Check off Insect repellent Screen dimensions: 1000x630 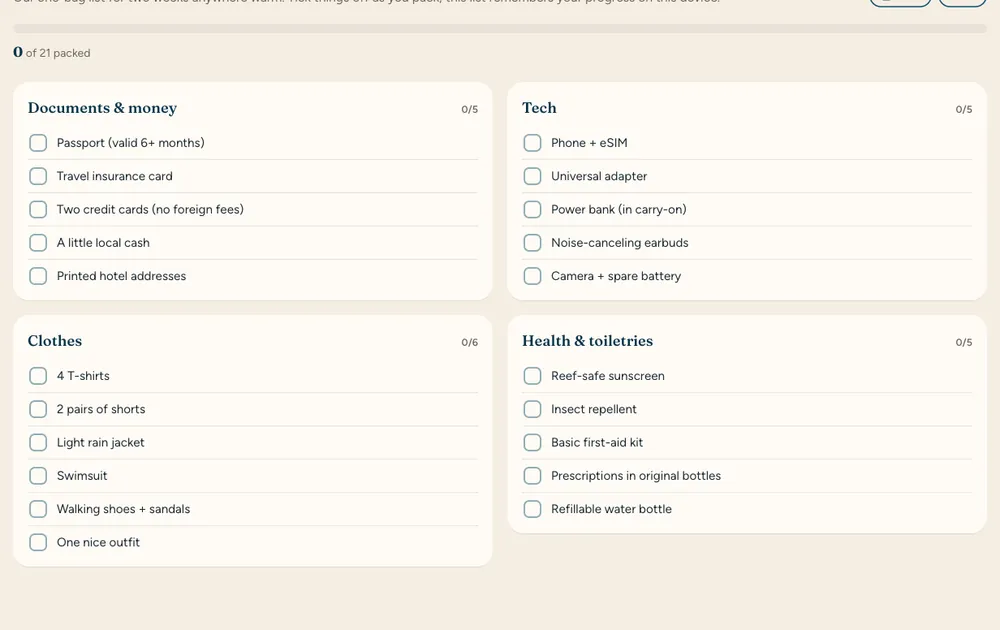pos(533,409)
